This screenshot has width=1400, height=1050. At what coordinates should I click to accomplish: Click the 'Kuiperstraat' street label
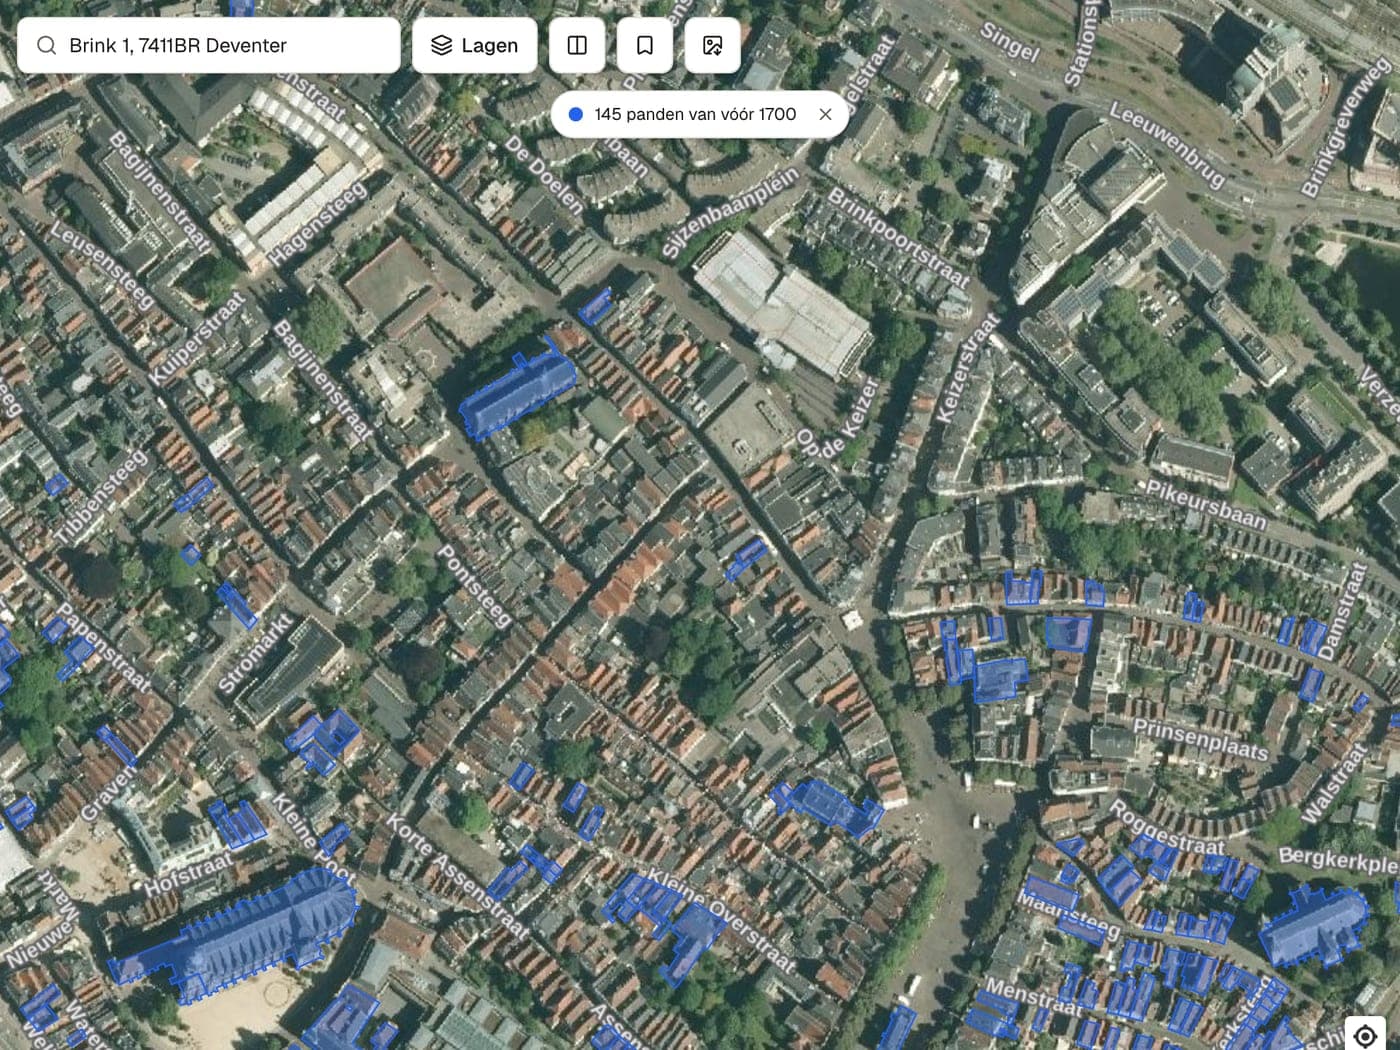(196, 338)
